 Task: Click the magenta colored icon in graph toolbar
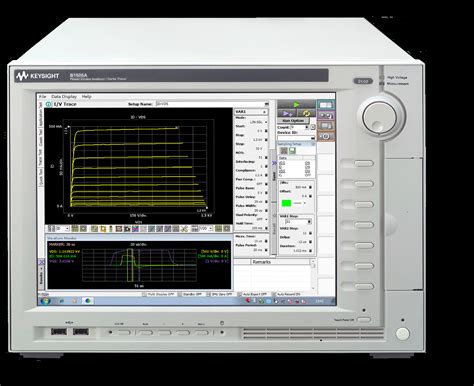tap(135, 229)
